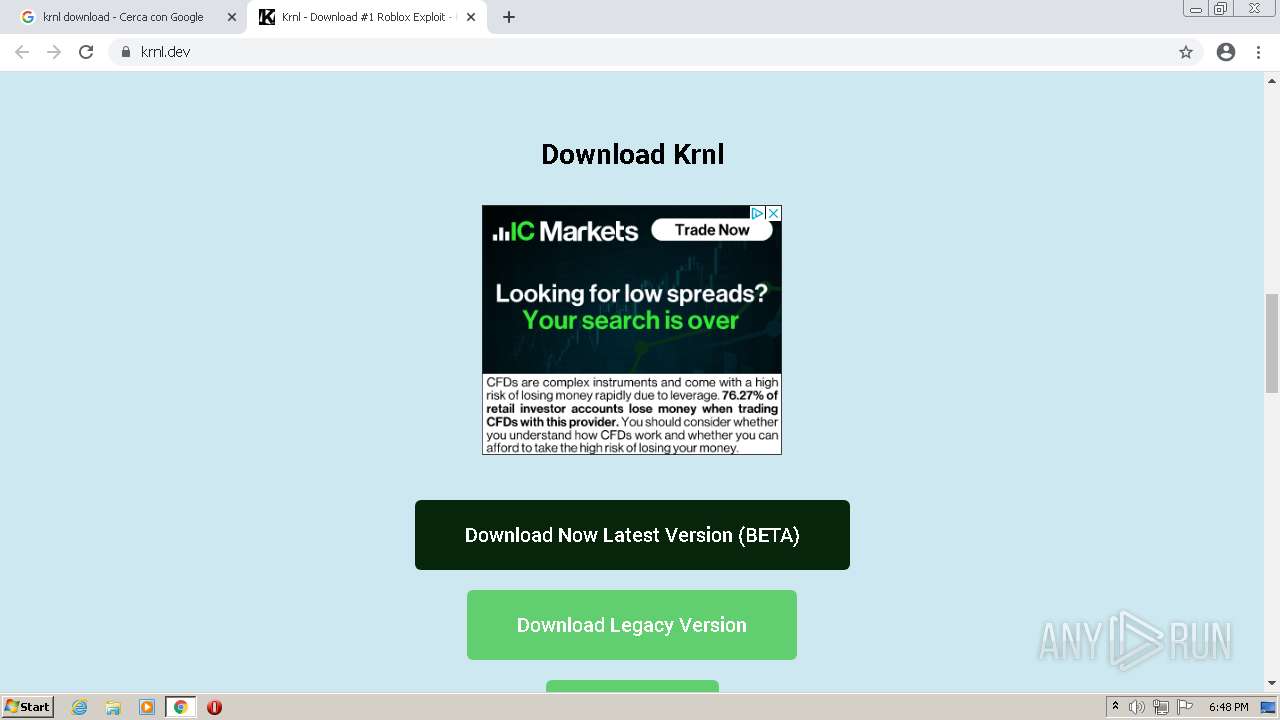1280x720 pixels.
Task: Restore down the Chrome window
Action: 1221,9
